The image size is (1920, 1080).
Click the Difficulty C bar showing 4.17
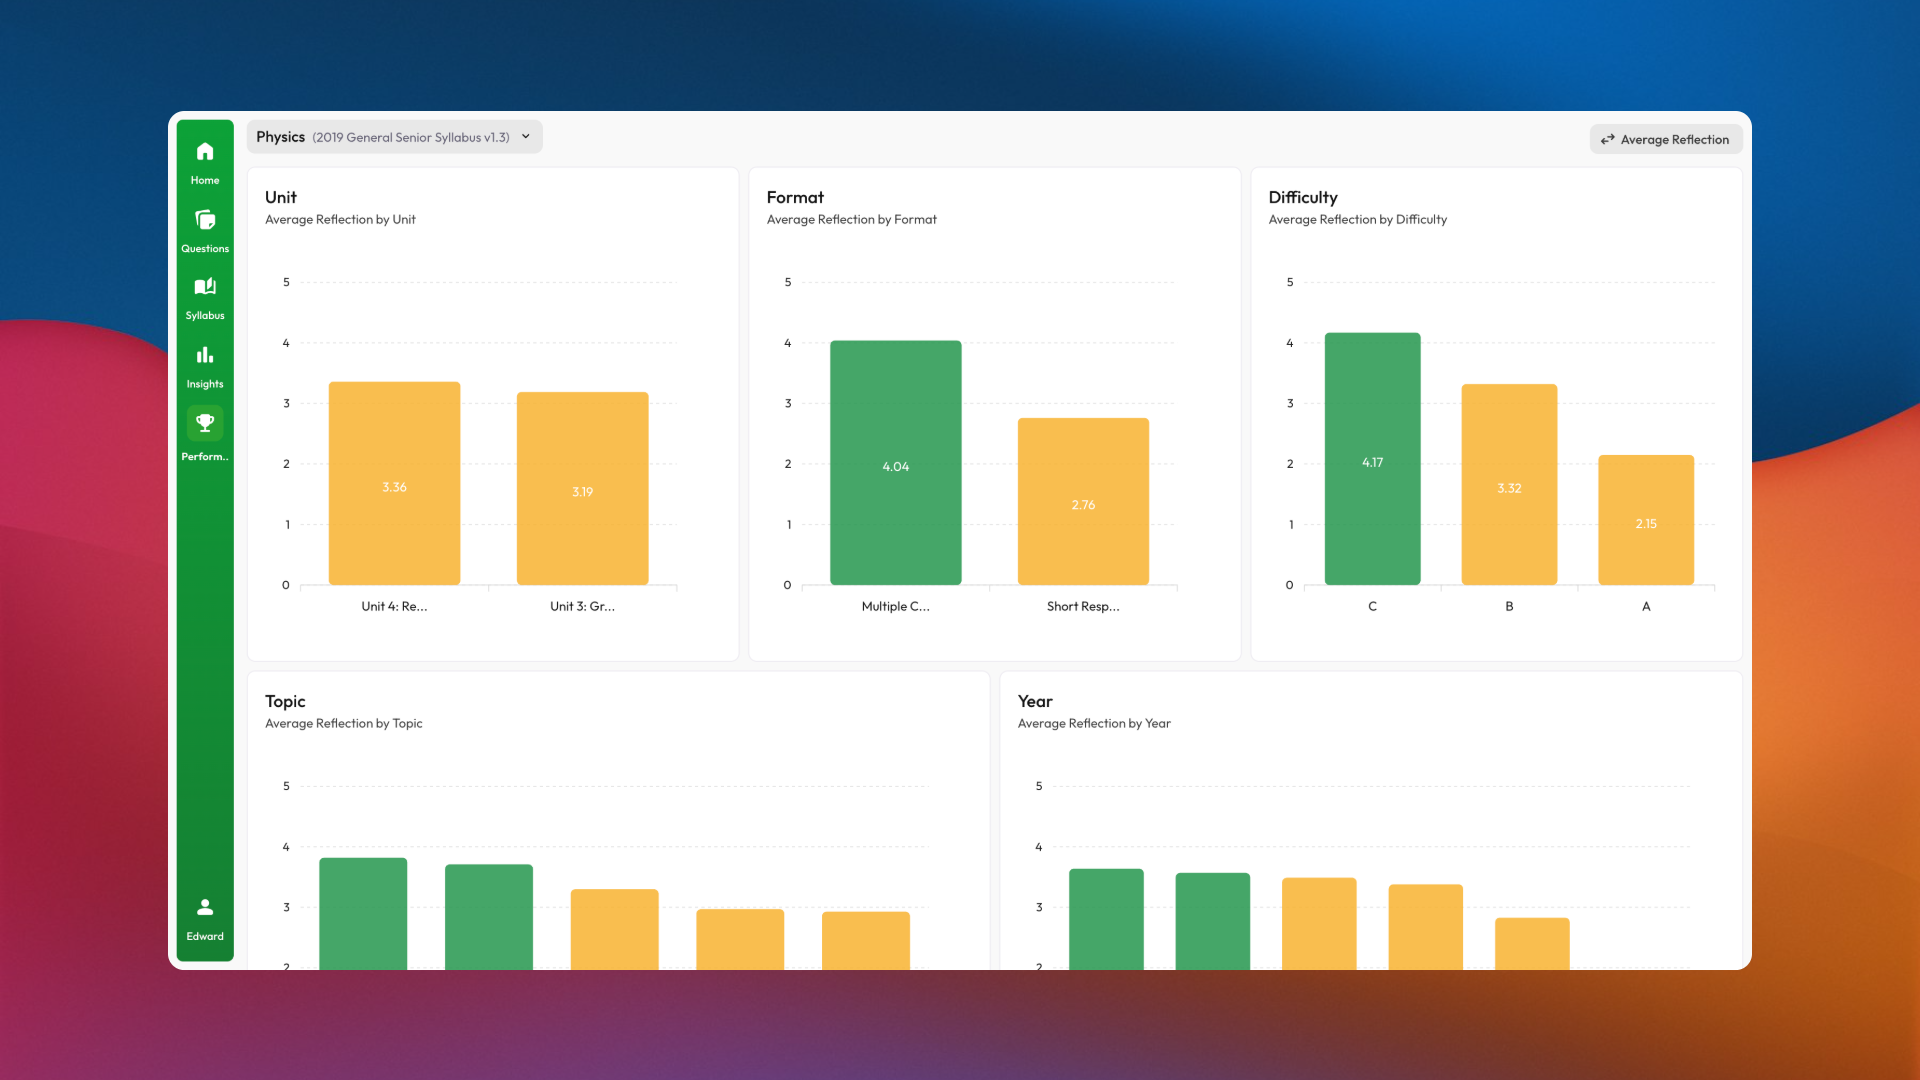(1372, 460)
